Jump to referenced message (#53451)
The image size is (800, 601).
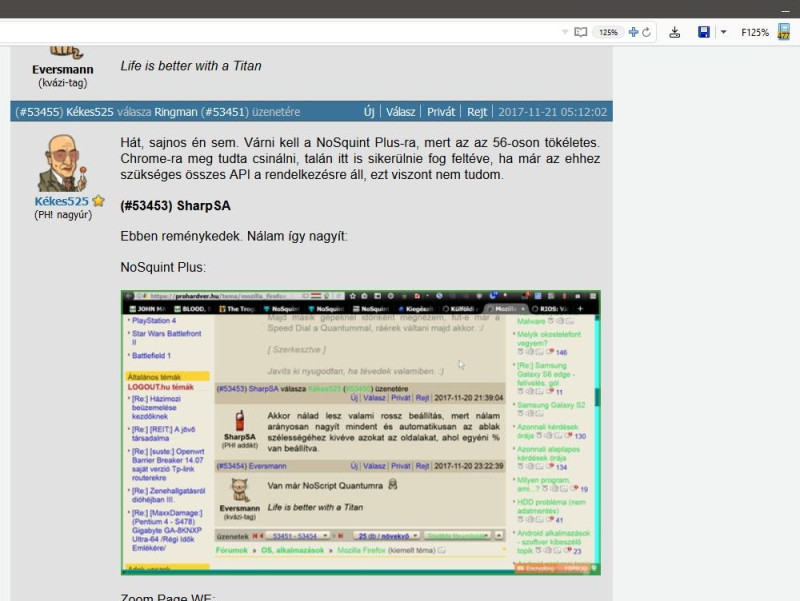coord(224,112)
